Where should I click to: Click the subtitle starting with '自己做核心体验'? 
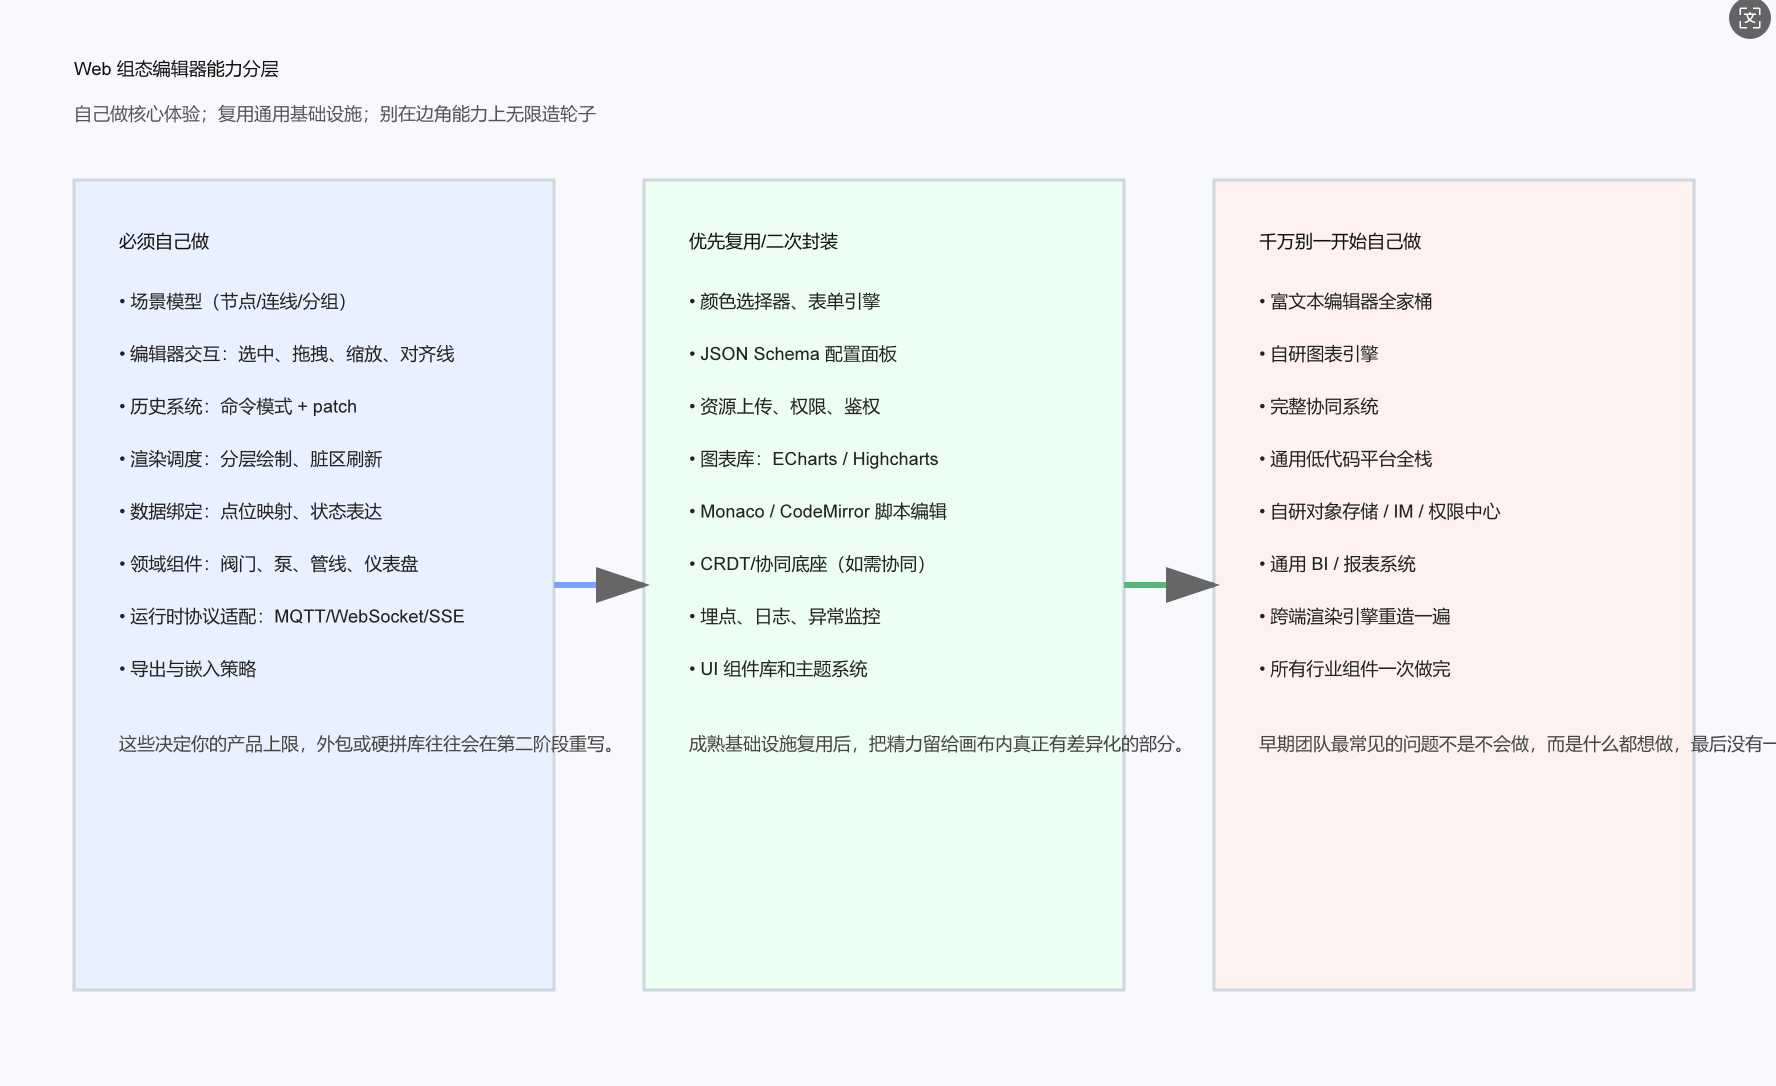335,114
